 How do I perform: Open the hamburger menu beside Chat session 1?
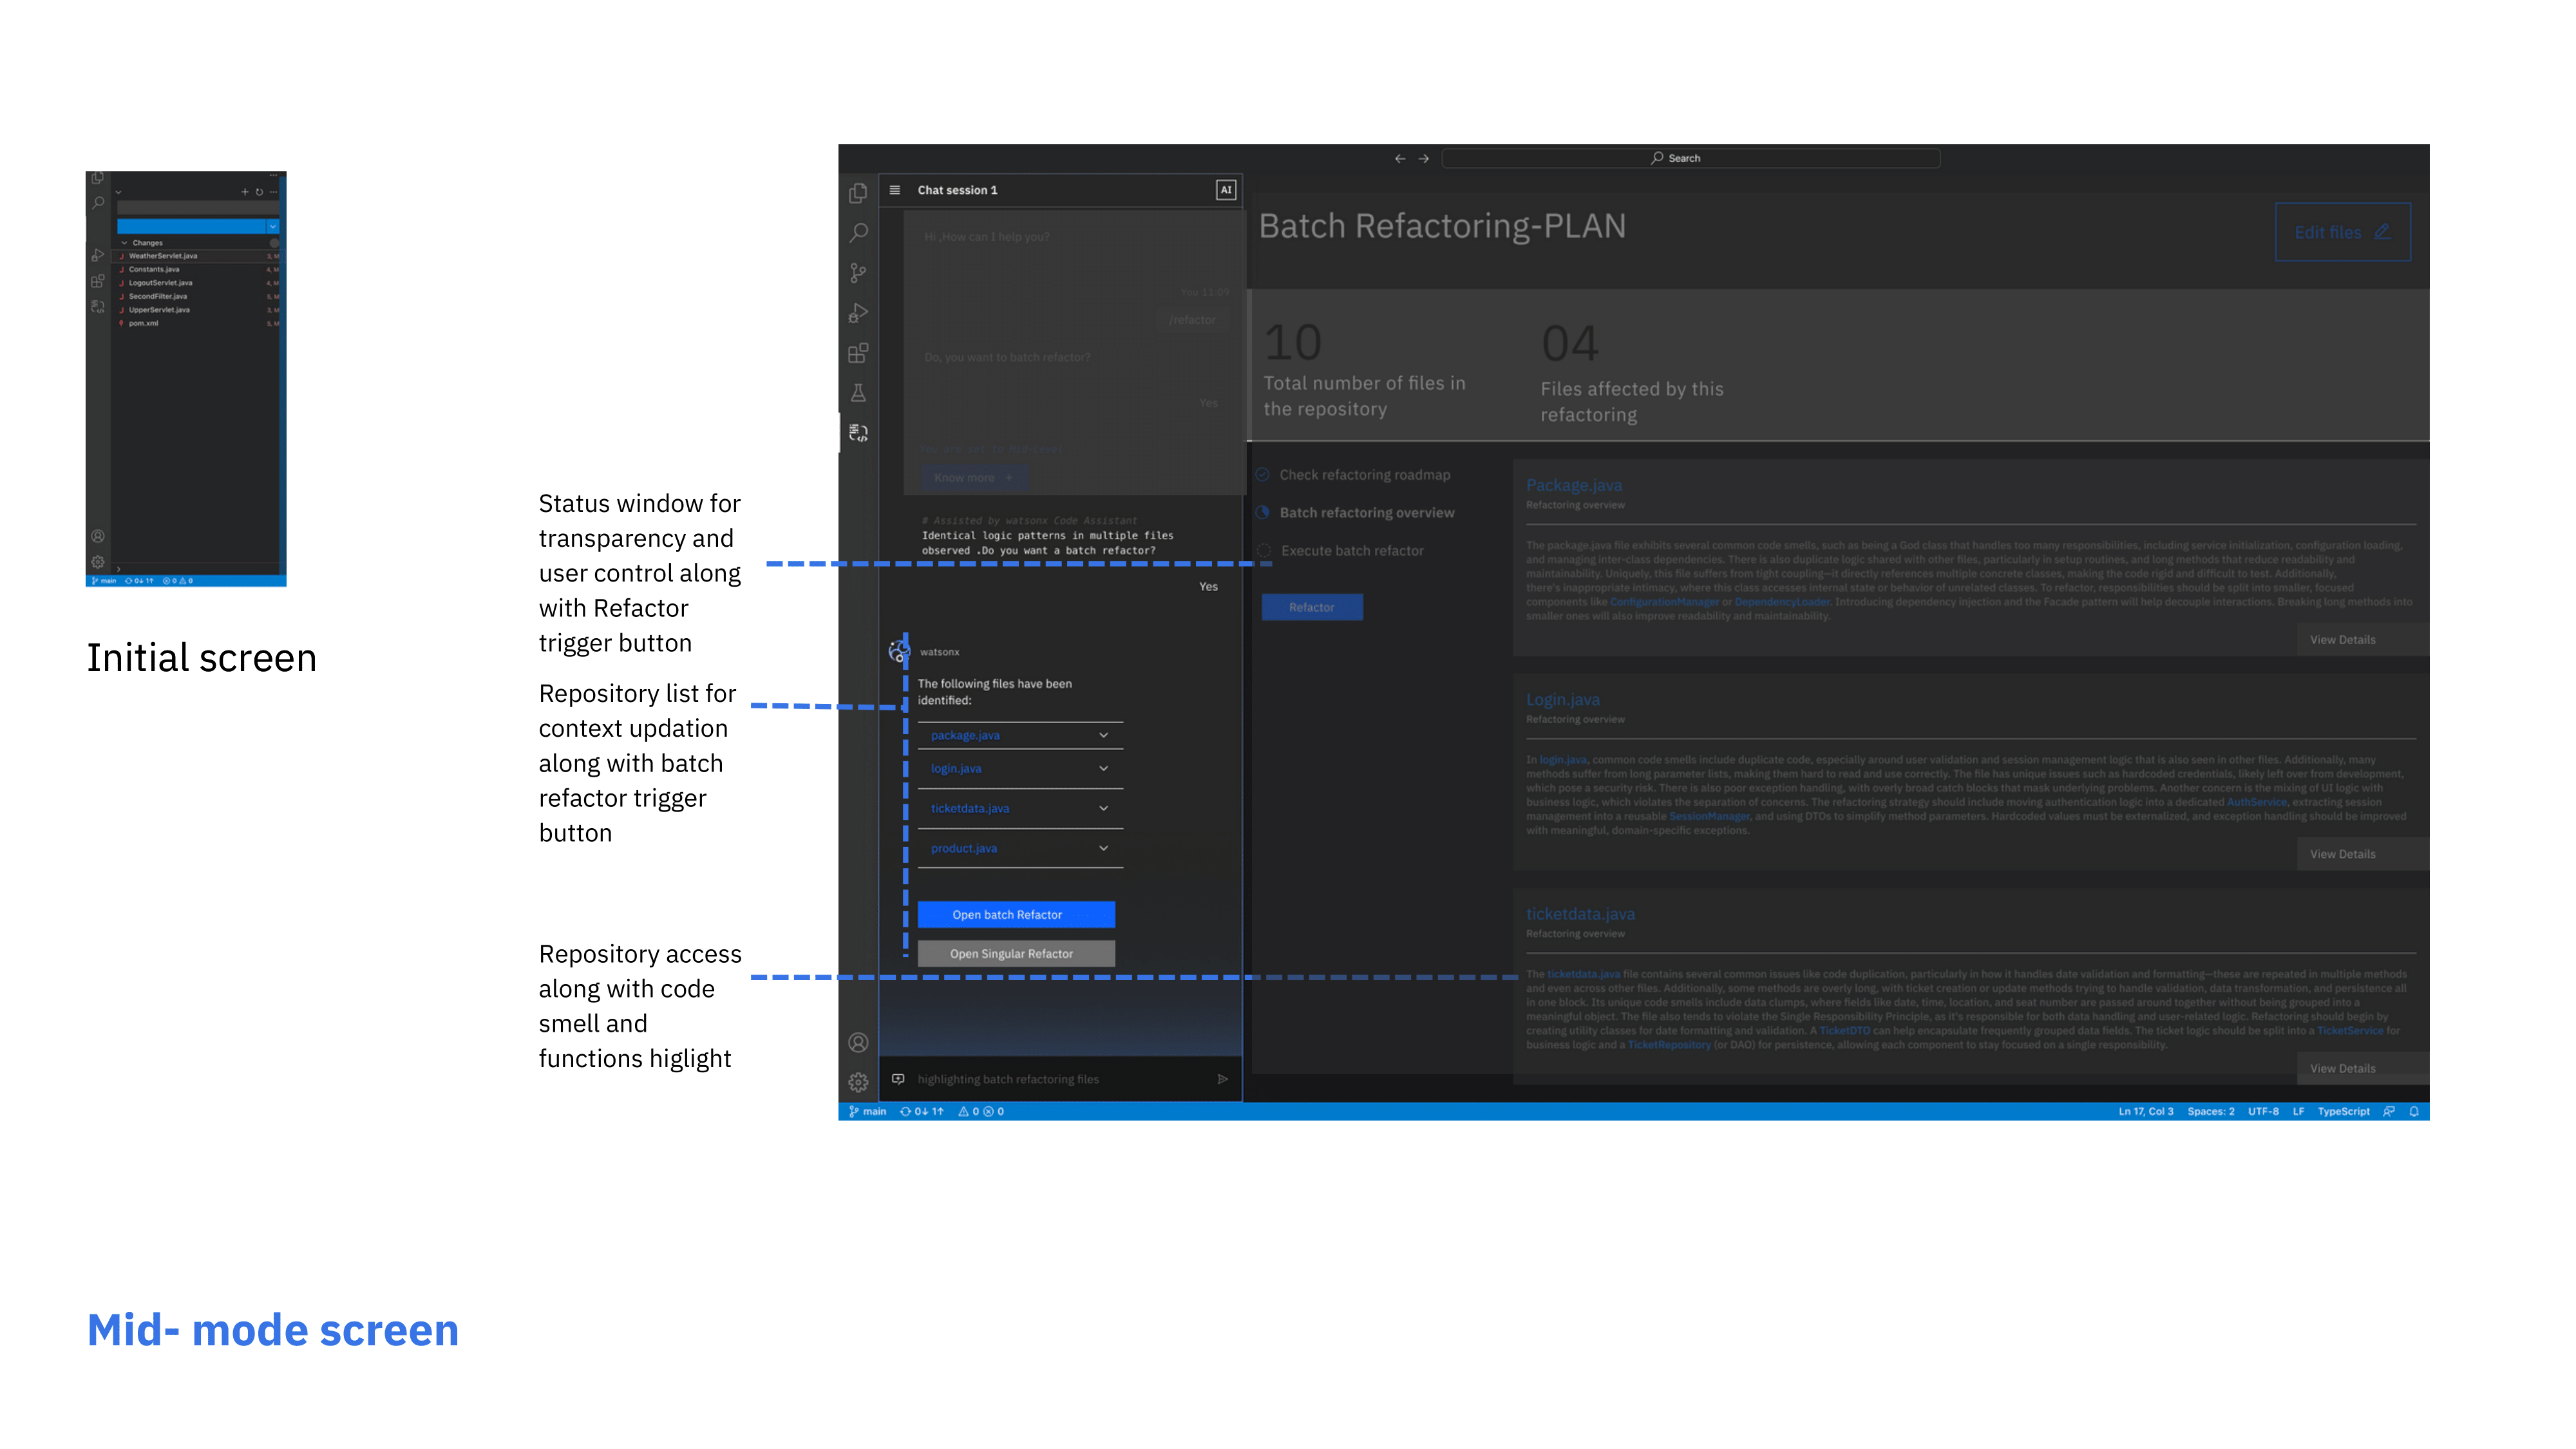pyautogui.click(x=895, y=190)
